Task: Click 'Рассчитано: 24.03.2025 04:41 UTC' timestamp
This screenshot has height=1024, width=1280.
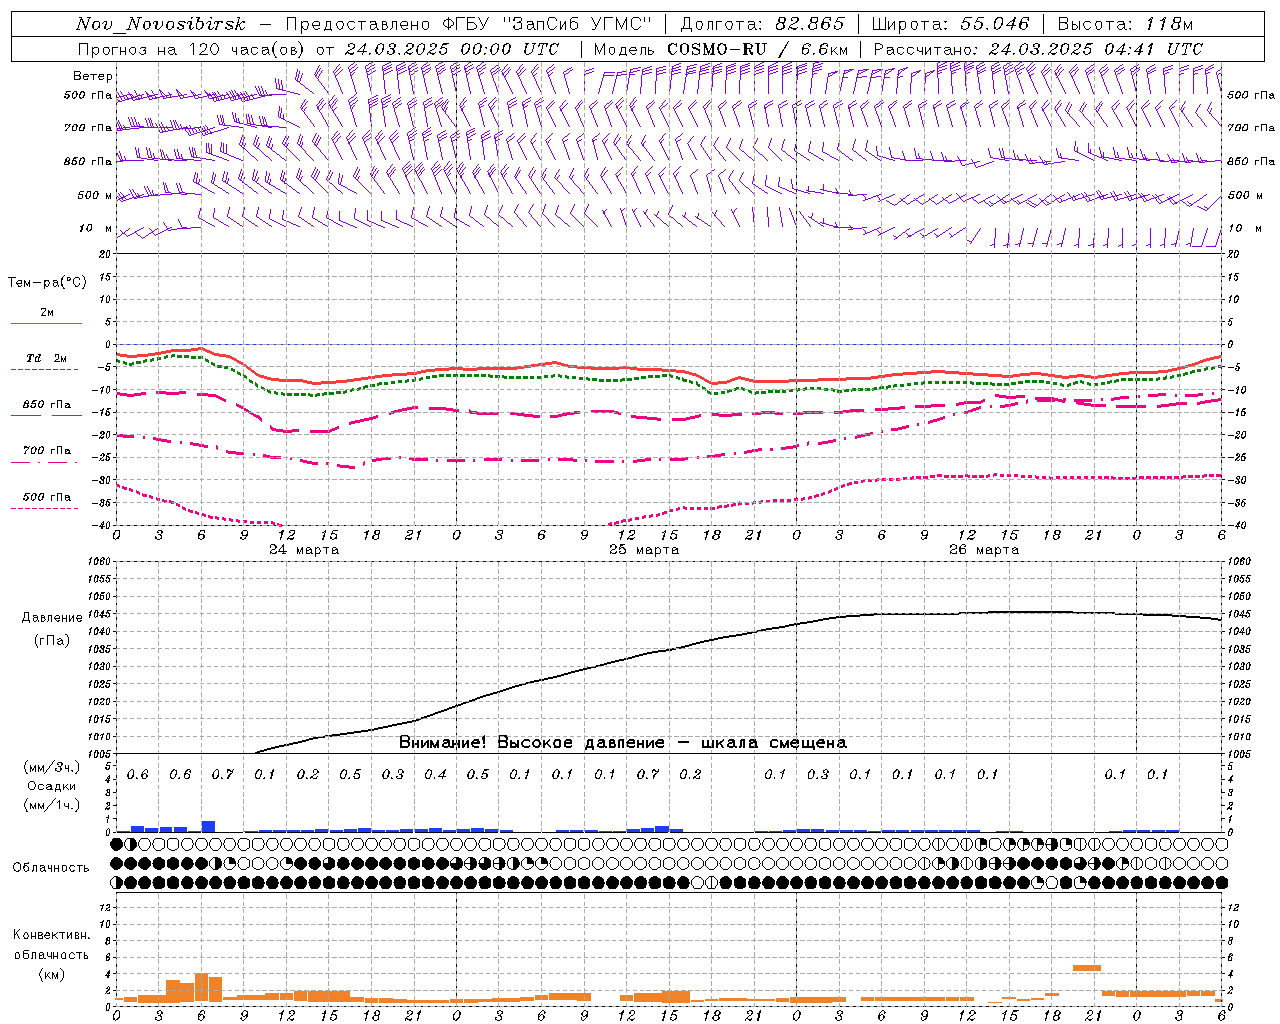Action: click(x=1038, y=49)
